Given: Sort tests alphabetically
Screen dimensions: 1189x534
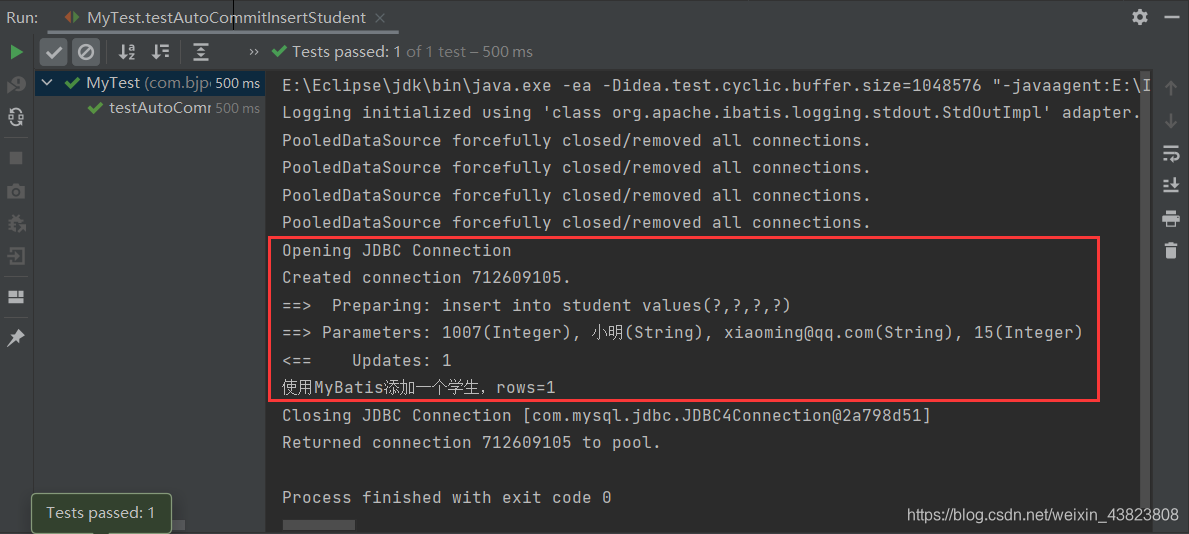Looking at the screenshot, I should click(127, 52).
